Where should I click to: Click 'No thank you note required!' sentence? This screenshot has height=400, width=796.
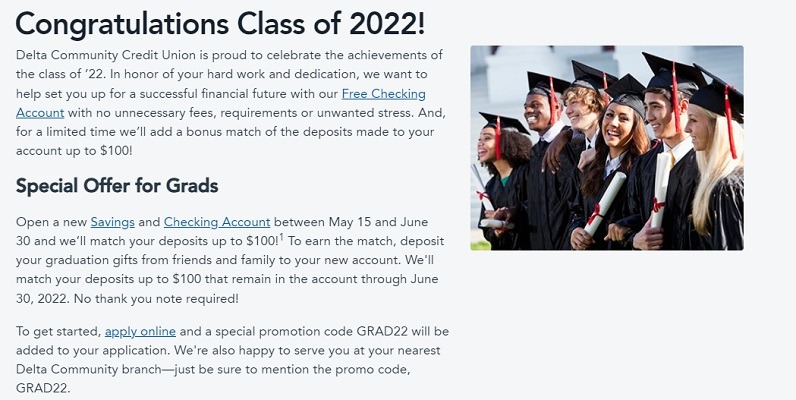pyautogui.click(x=156, y=298)
